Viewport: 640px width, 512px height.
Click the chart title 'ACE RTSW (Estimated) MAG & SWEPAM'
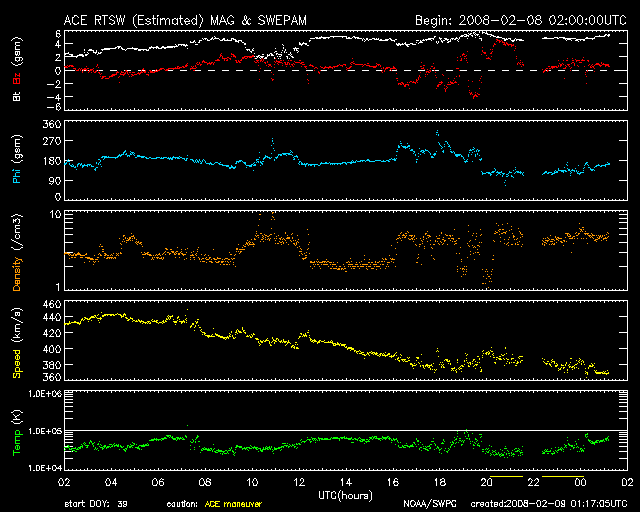coord(185,20)
